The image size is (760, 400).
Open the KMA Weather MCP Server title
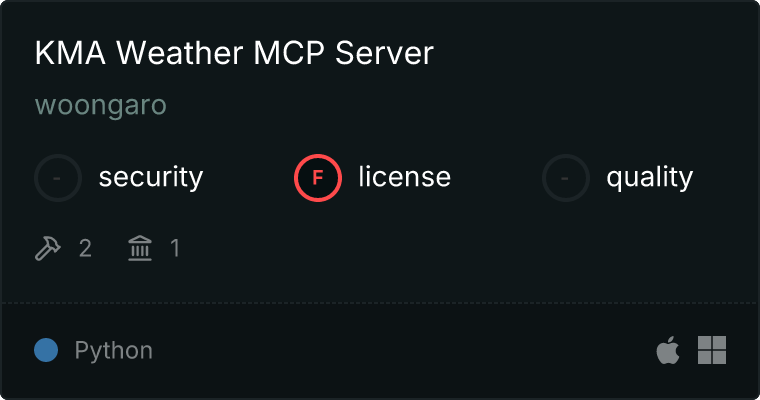click(x=234, y=52)
